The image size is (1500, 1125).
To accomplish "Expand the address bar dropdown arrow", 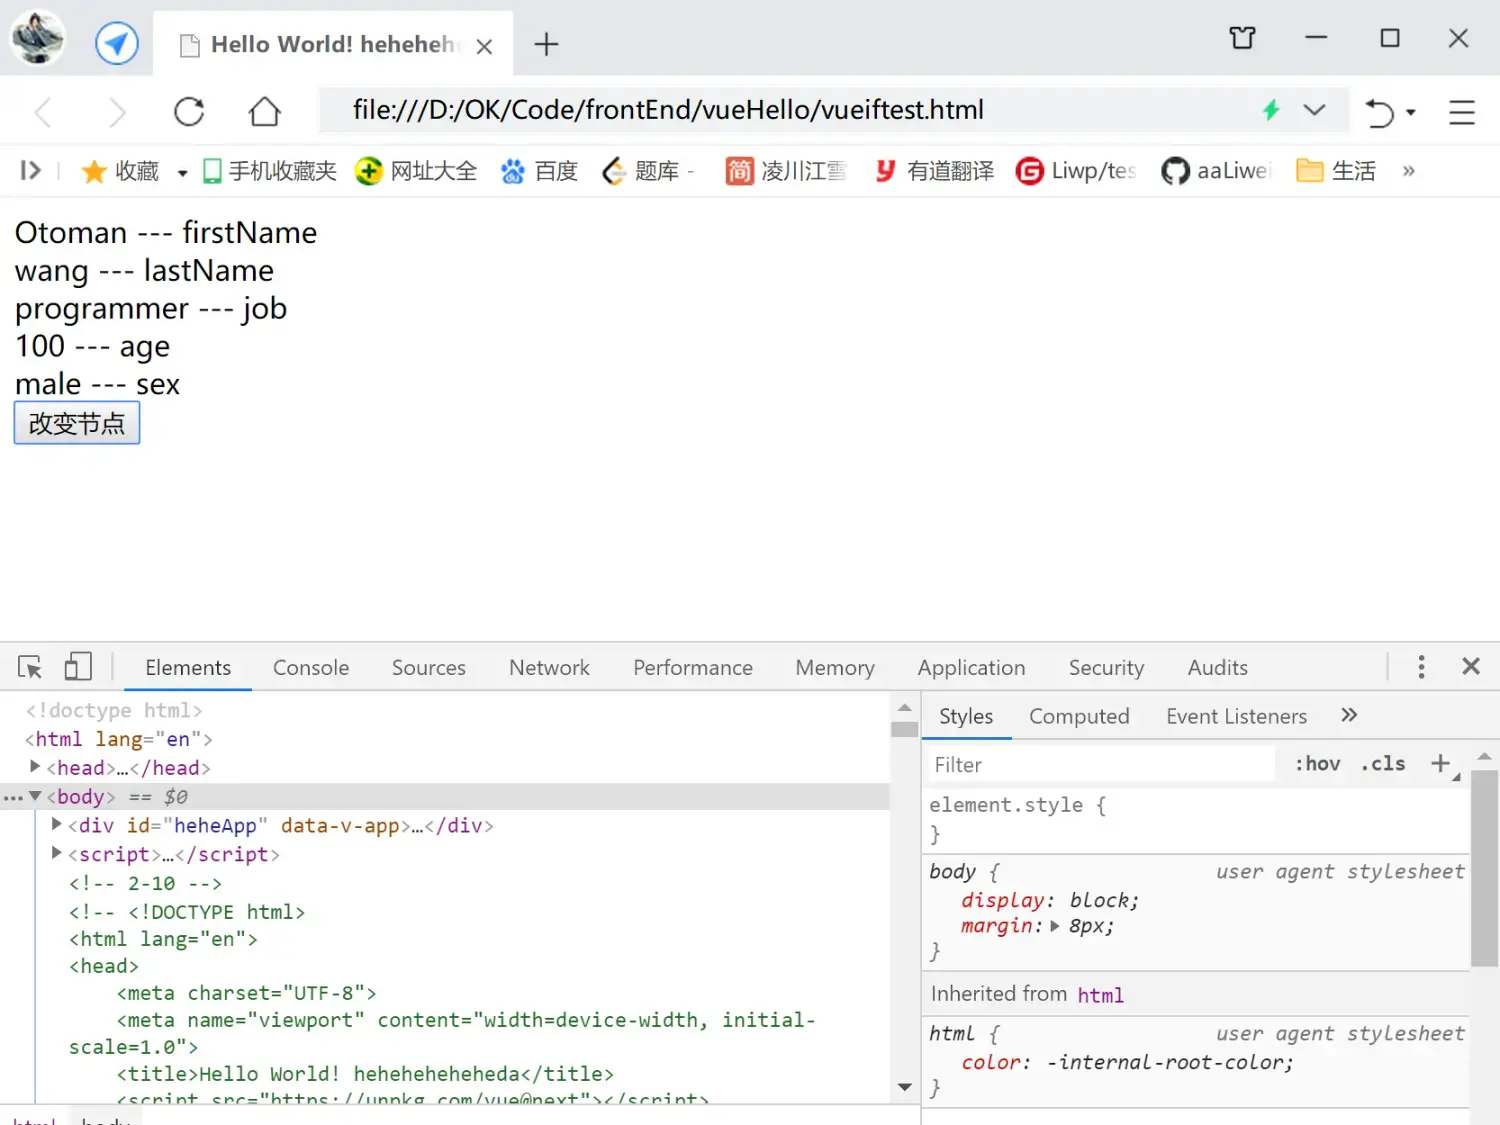I will (x=1315, y=110).
